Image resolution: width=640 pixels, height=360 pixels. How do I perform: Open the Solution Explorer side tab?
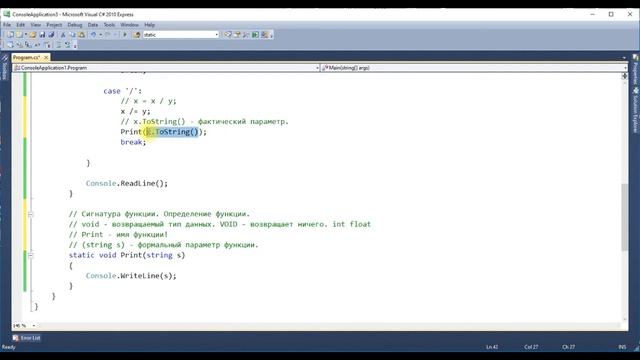[x=635, y=110]
